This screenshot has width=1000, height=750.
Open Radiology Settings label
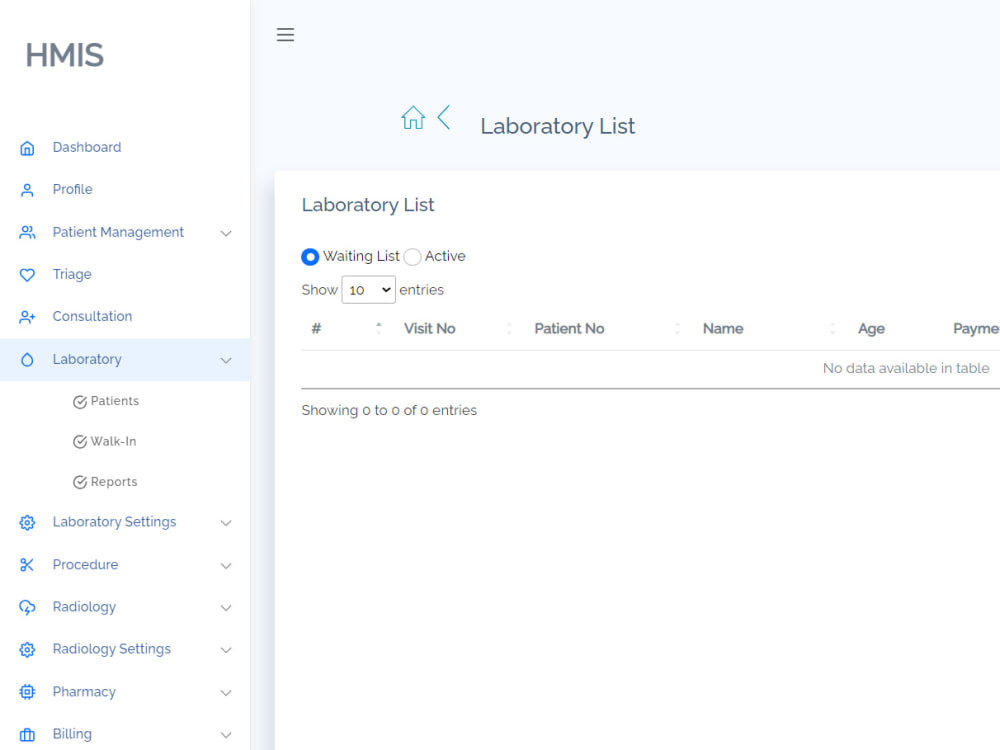(x=112, y=649)
